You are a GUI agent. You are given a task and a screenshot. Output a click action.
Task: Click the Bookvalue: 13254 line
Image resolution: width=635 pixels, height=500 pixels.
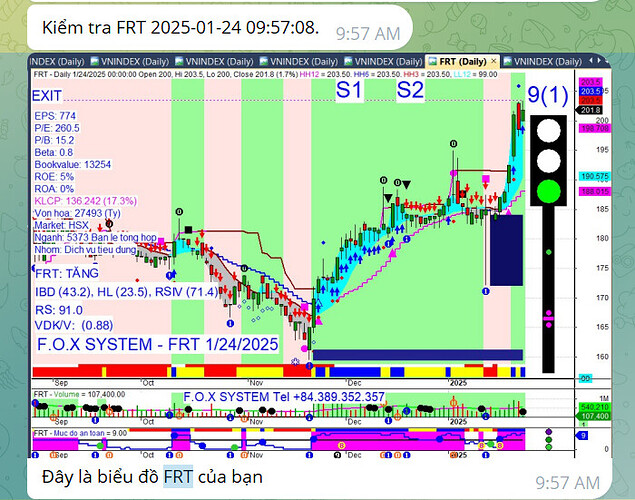pyautogui.click(x=72, y=164)
